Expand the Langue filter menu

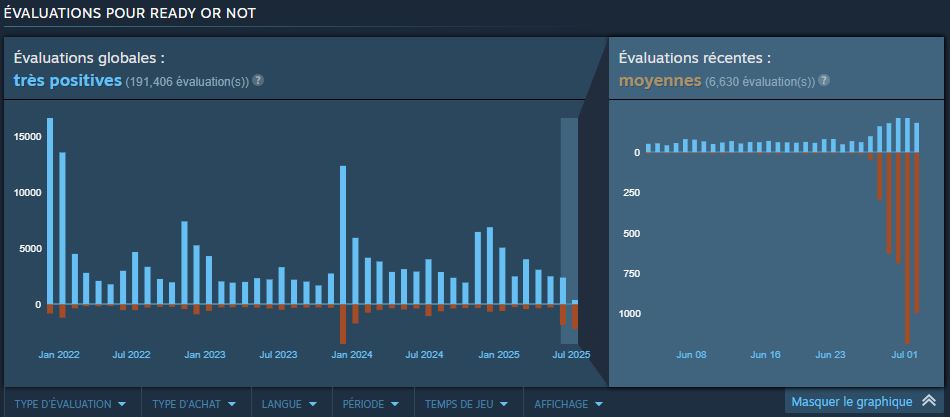click(288, 404)
